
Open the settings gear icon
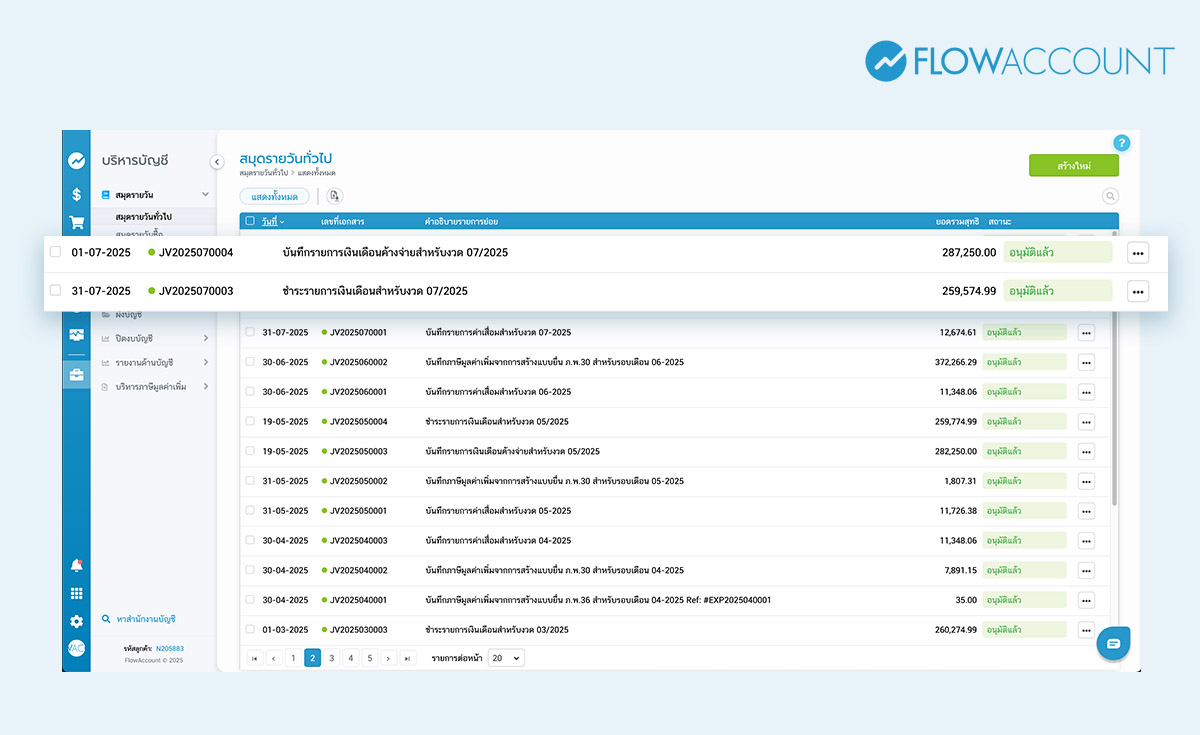click(x=76, y=621)
